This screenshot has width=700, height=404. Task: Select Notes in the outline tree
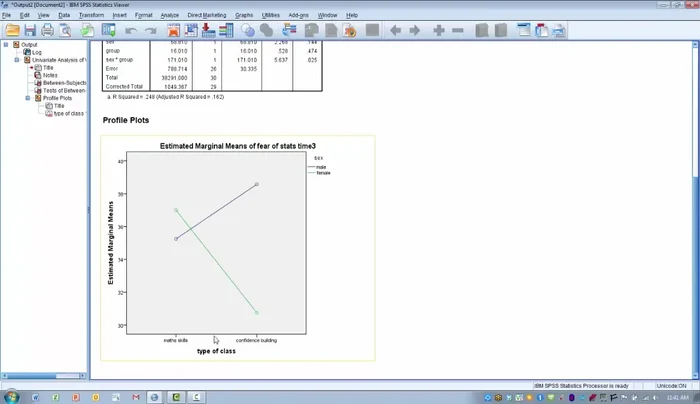tap(50, 75)
